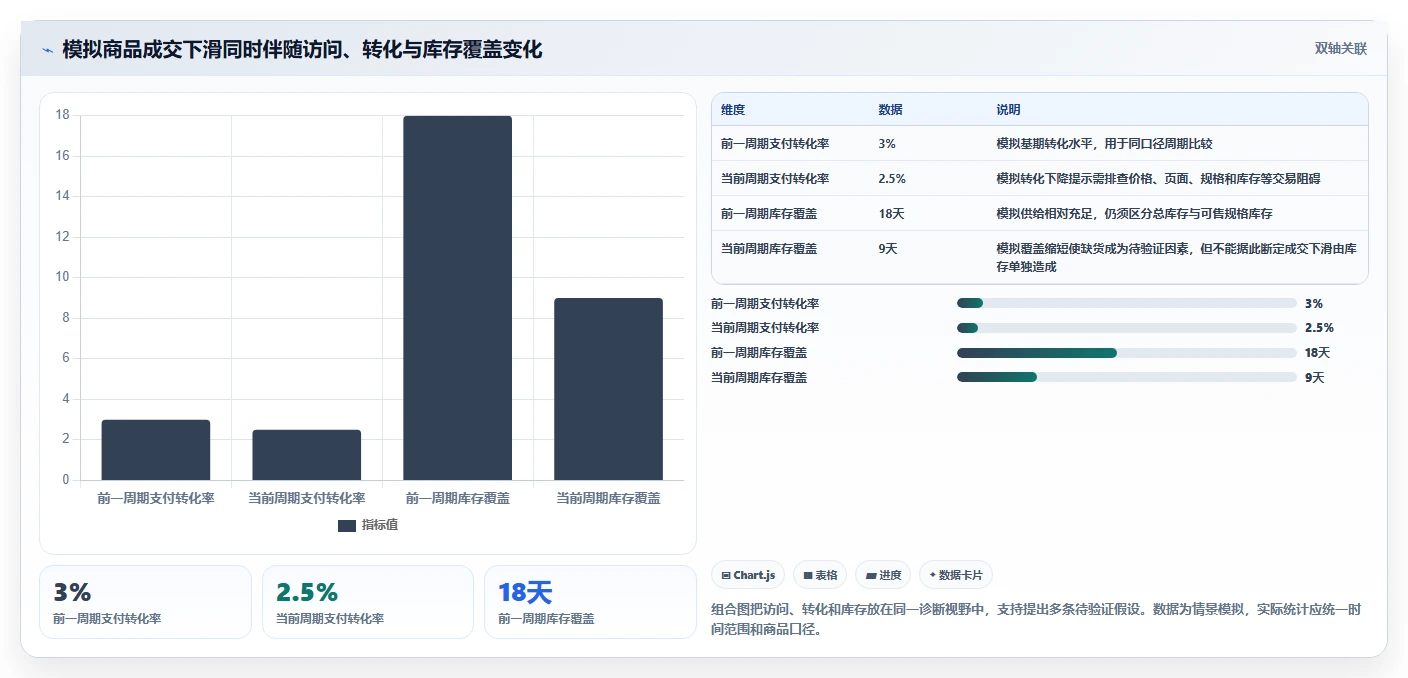Screen dimensions: 1408x678
Task: Click the 2.5% data card
Action: pyautogui.click(x=367, y=602)
